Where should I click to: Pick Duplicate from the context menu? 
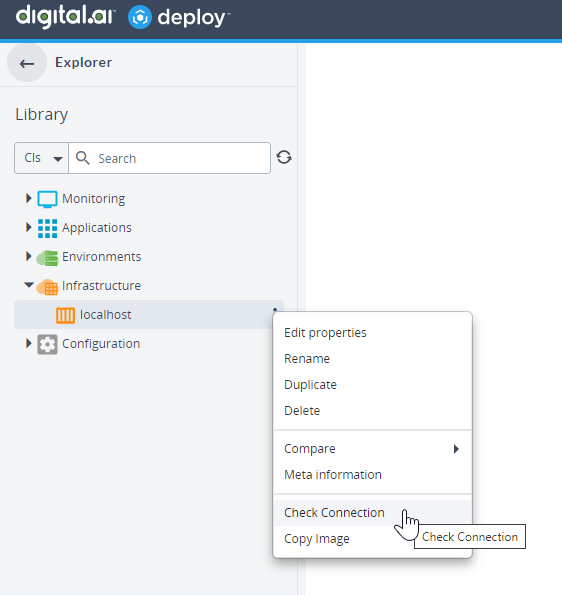[372, 384]
